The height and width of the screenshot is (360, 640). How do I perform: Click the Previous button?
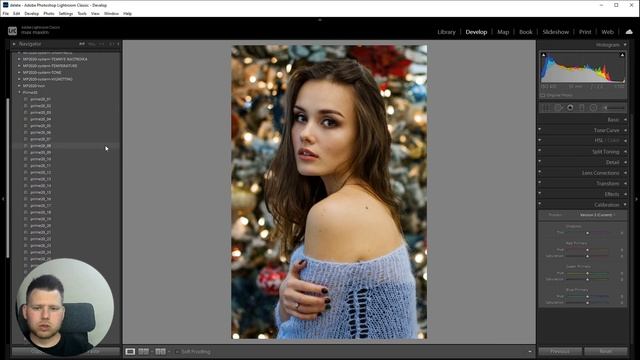560,351
